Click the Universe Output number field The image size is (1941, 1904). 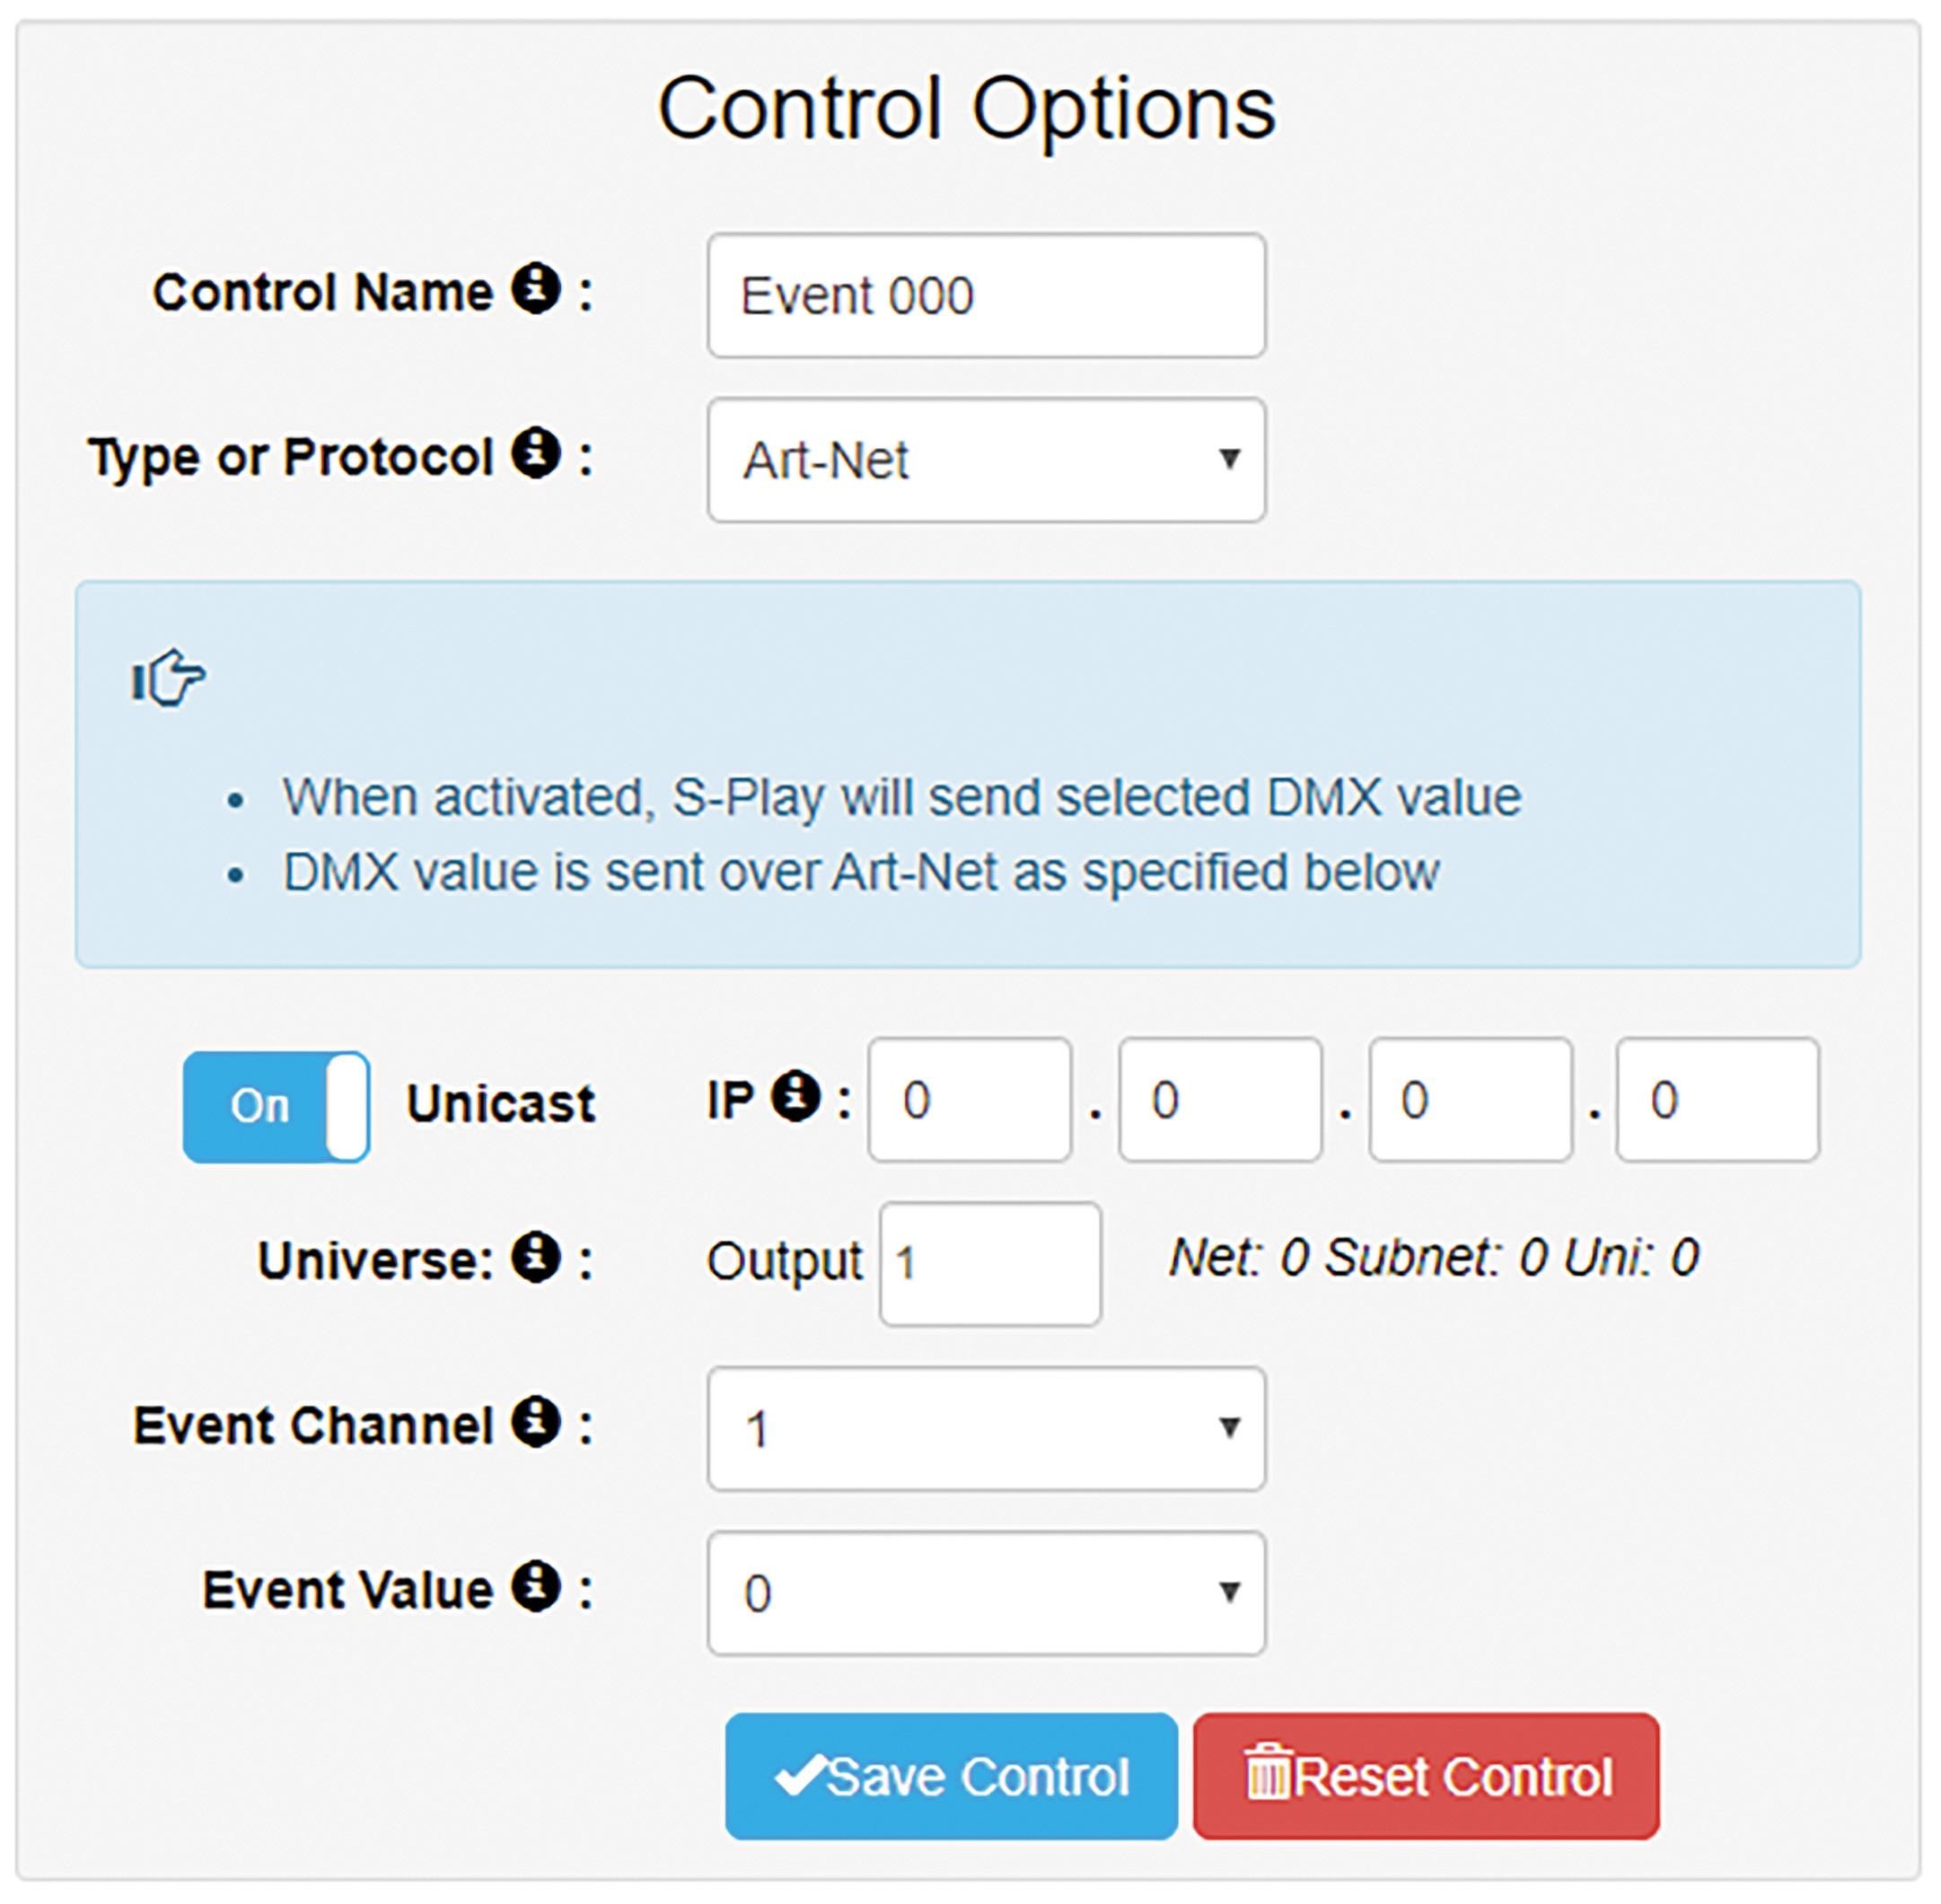coord(990,1264)
